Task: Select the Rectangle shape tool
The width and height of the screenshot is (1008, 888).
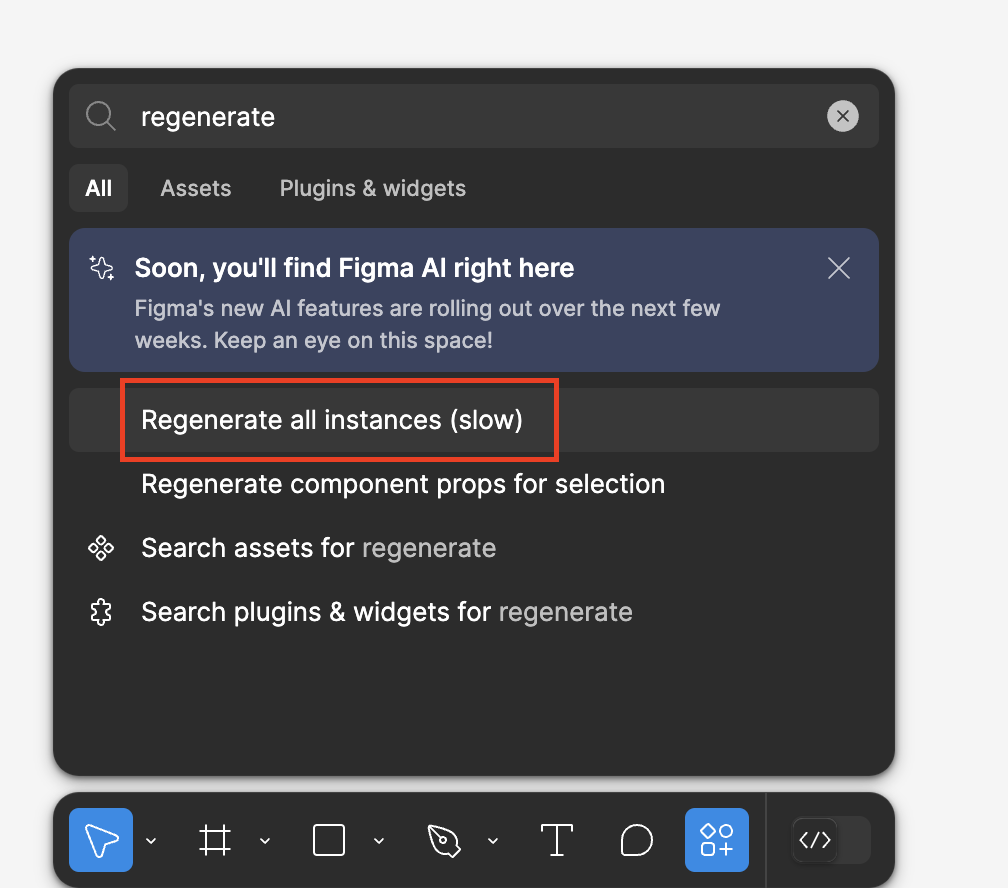Action: click(328, 840)
